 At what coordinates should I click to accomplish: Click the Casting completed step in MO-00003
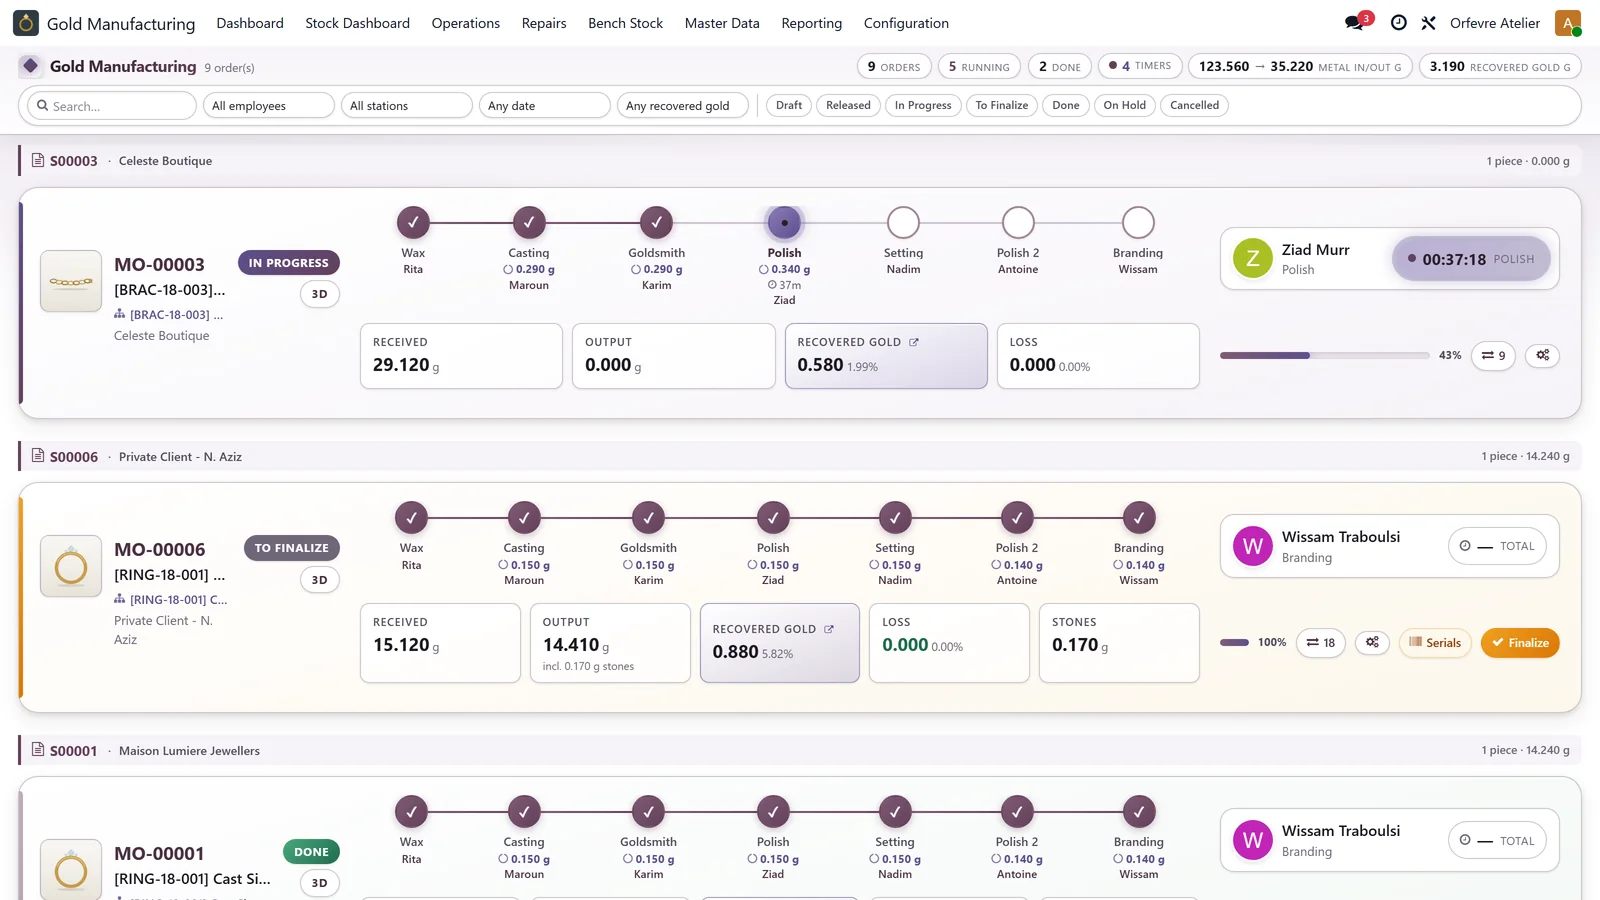(529, 223)
